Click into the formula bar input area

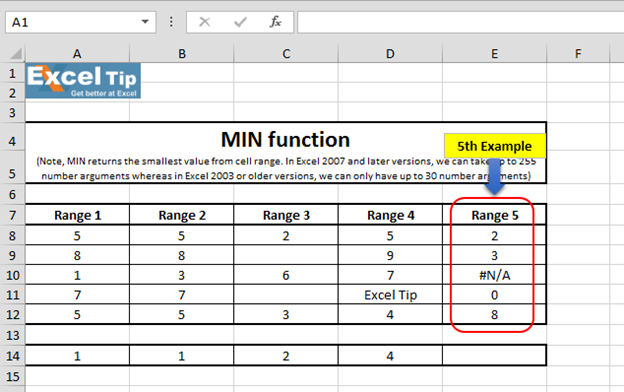[460, 22]
